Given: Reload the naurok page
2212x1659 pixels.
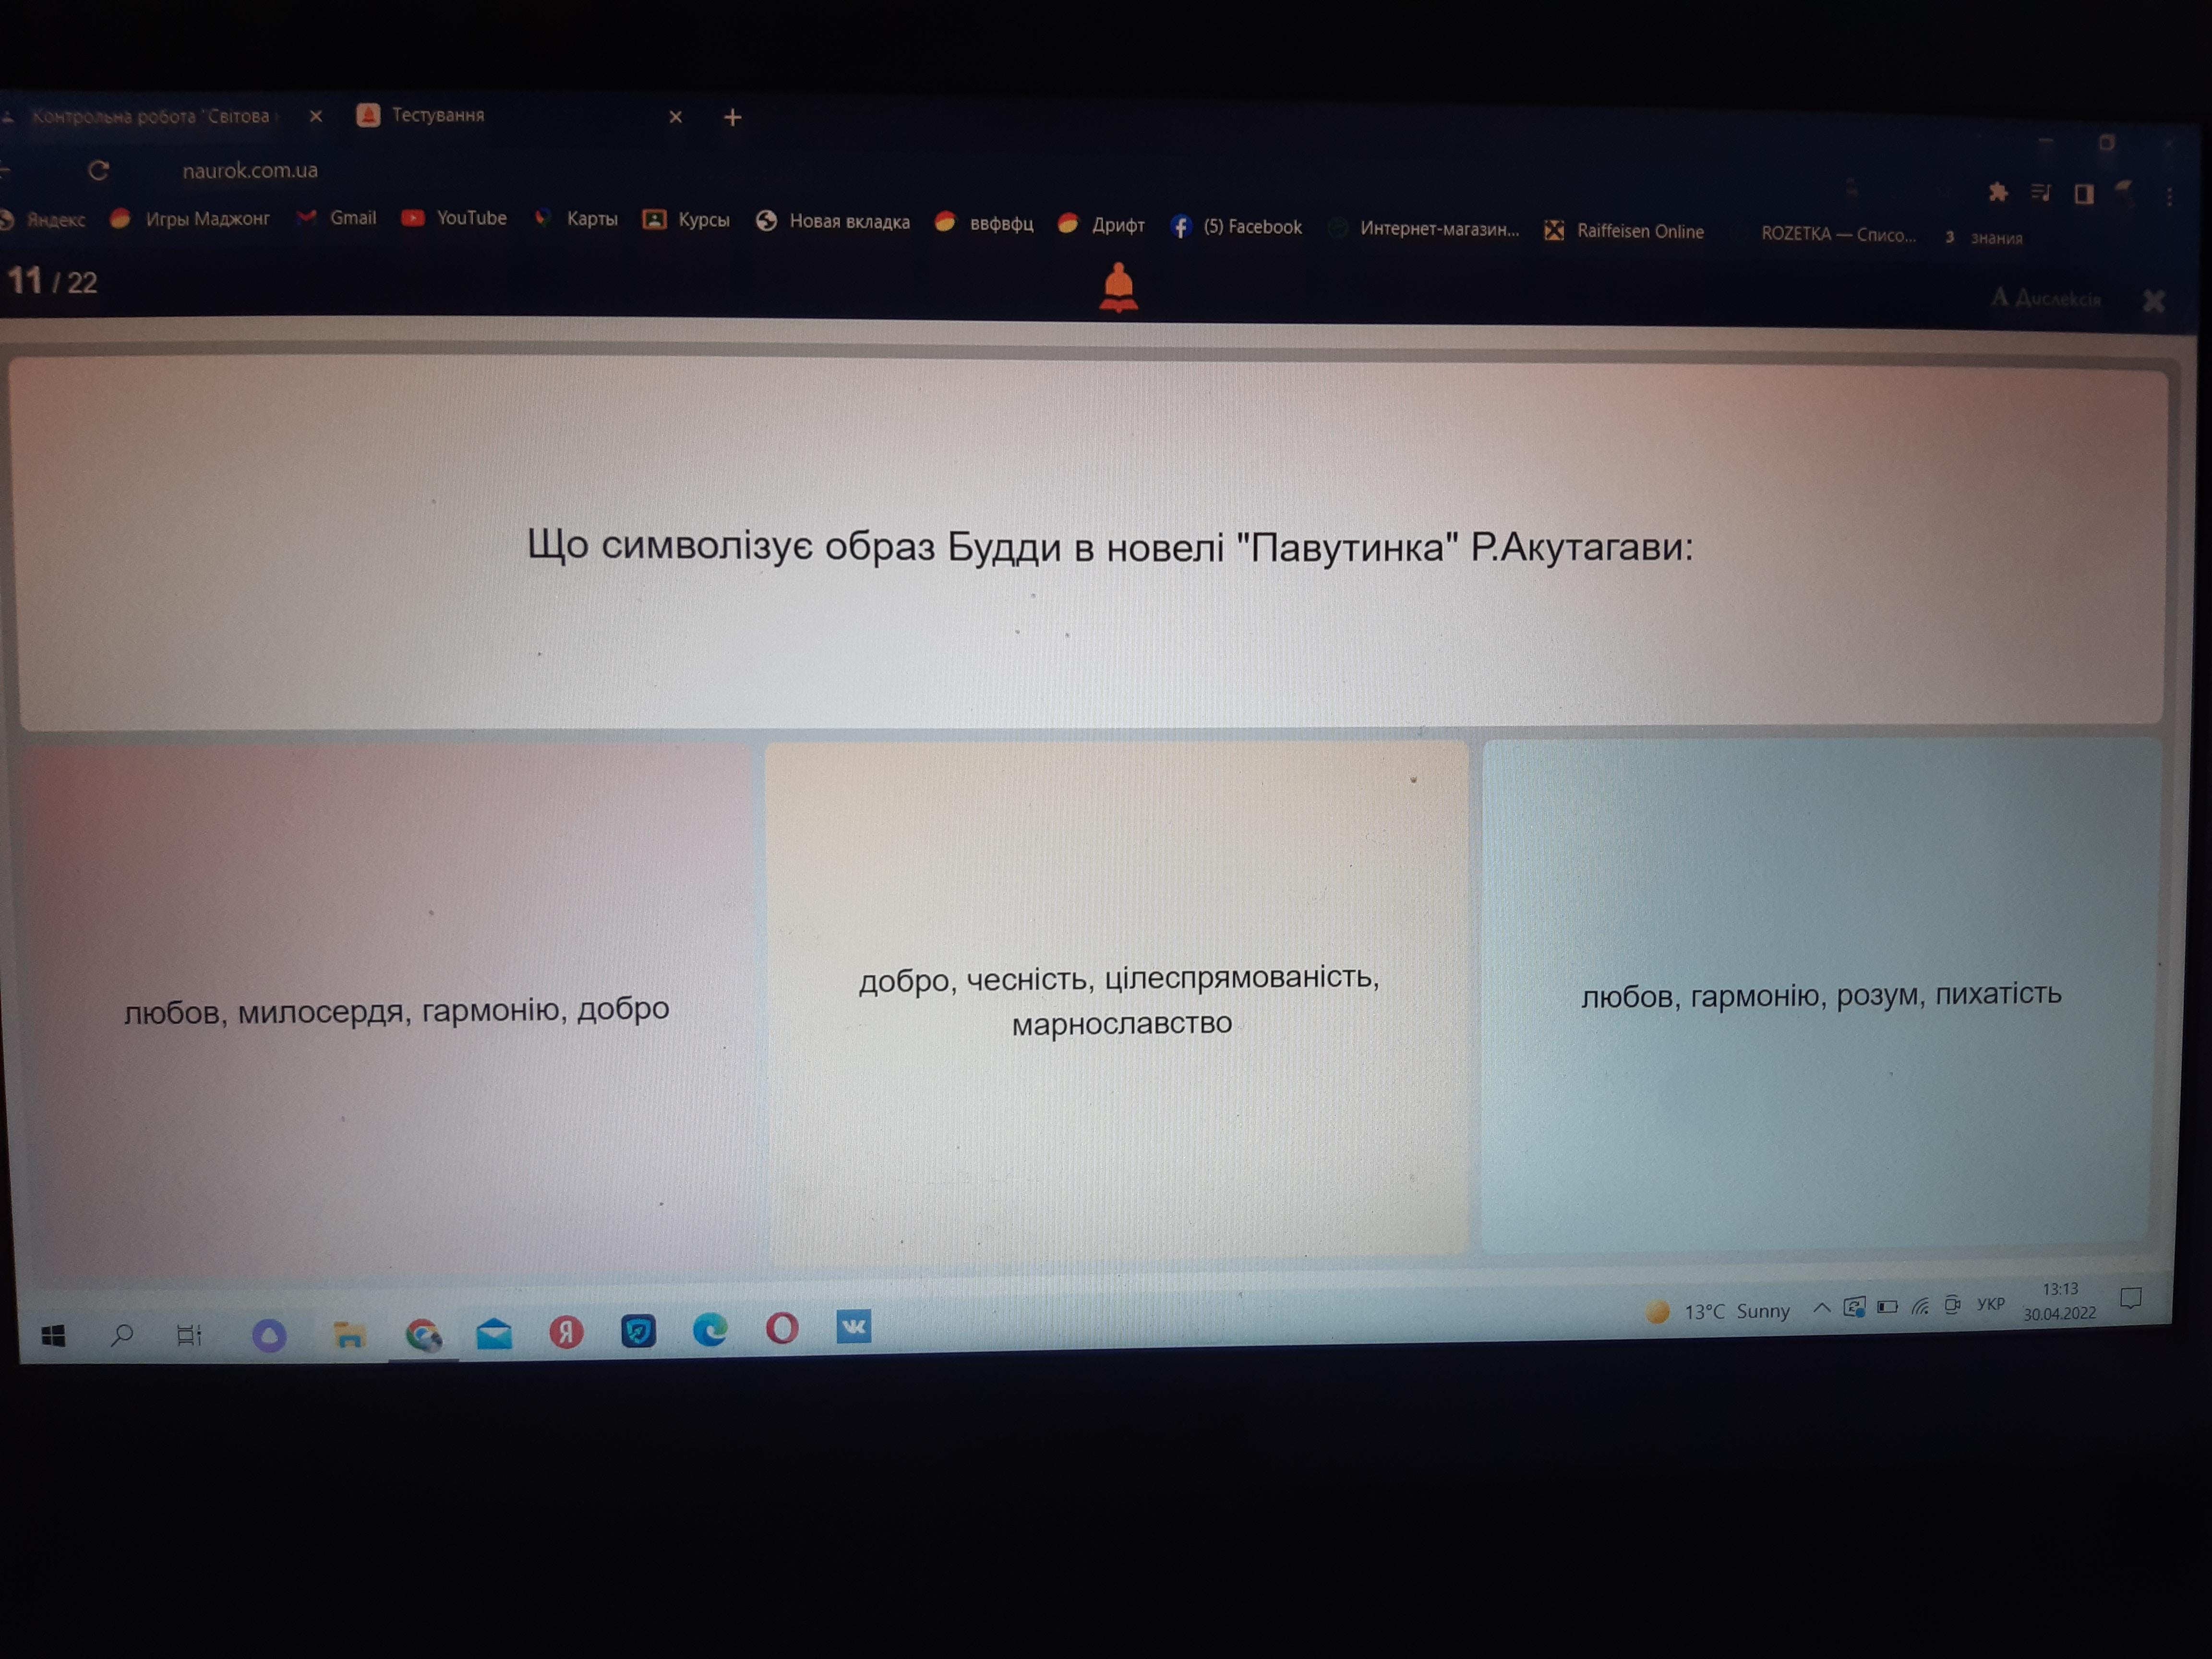Looking at the screenshot, I should [98, 170].
